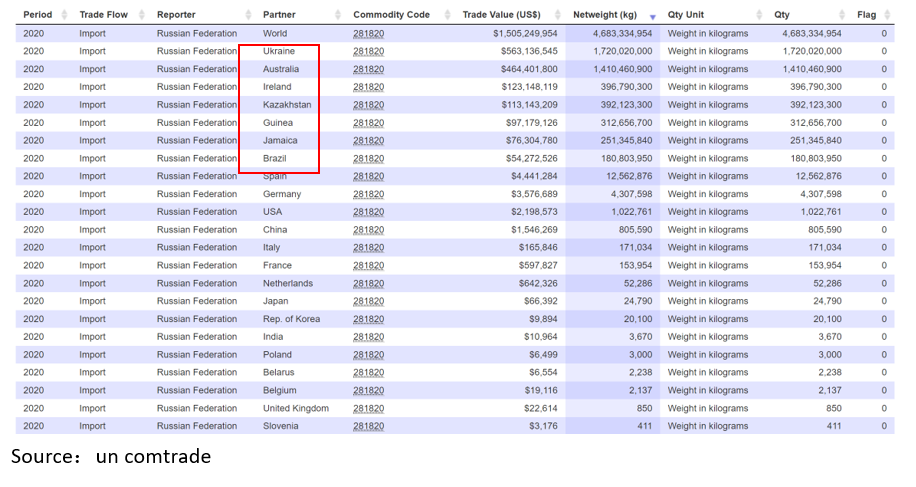The height and width of the screenshot is (487, 916).
Task: Select the Netherlands partner cell
Action: click(x=288, y=283)
